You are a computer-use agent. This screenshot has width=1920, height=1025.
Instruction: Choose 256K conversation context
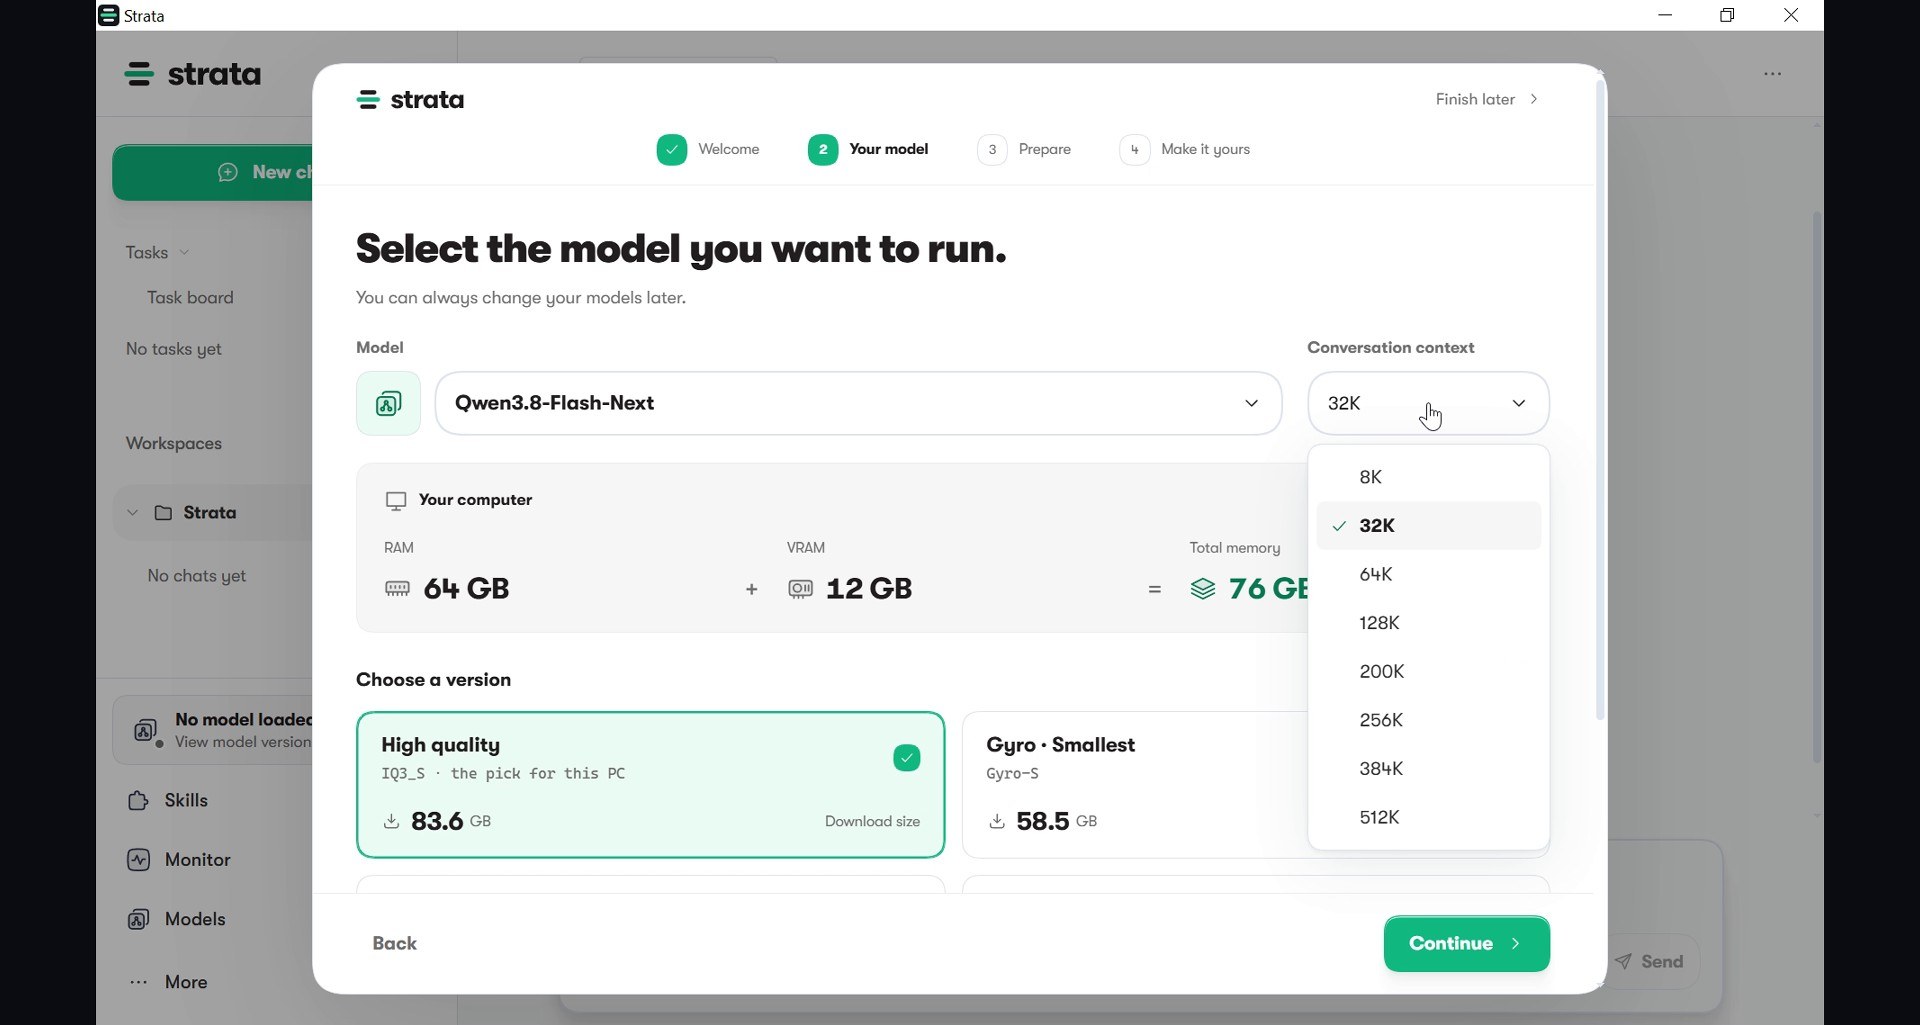click(1429, 721)
